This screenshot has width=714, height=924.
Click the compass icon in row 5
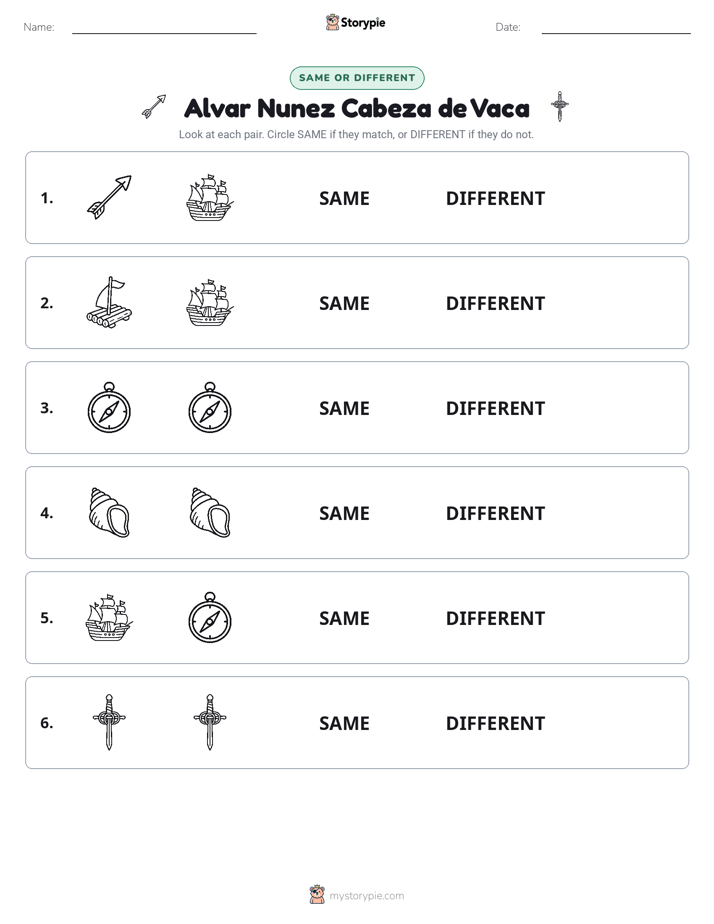pyautogui.click(x=210, y=617)
